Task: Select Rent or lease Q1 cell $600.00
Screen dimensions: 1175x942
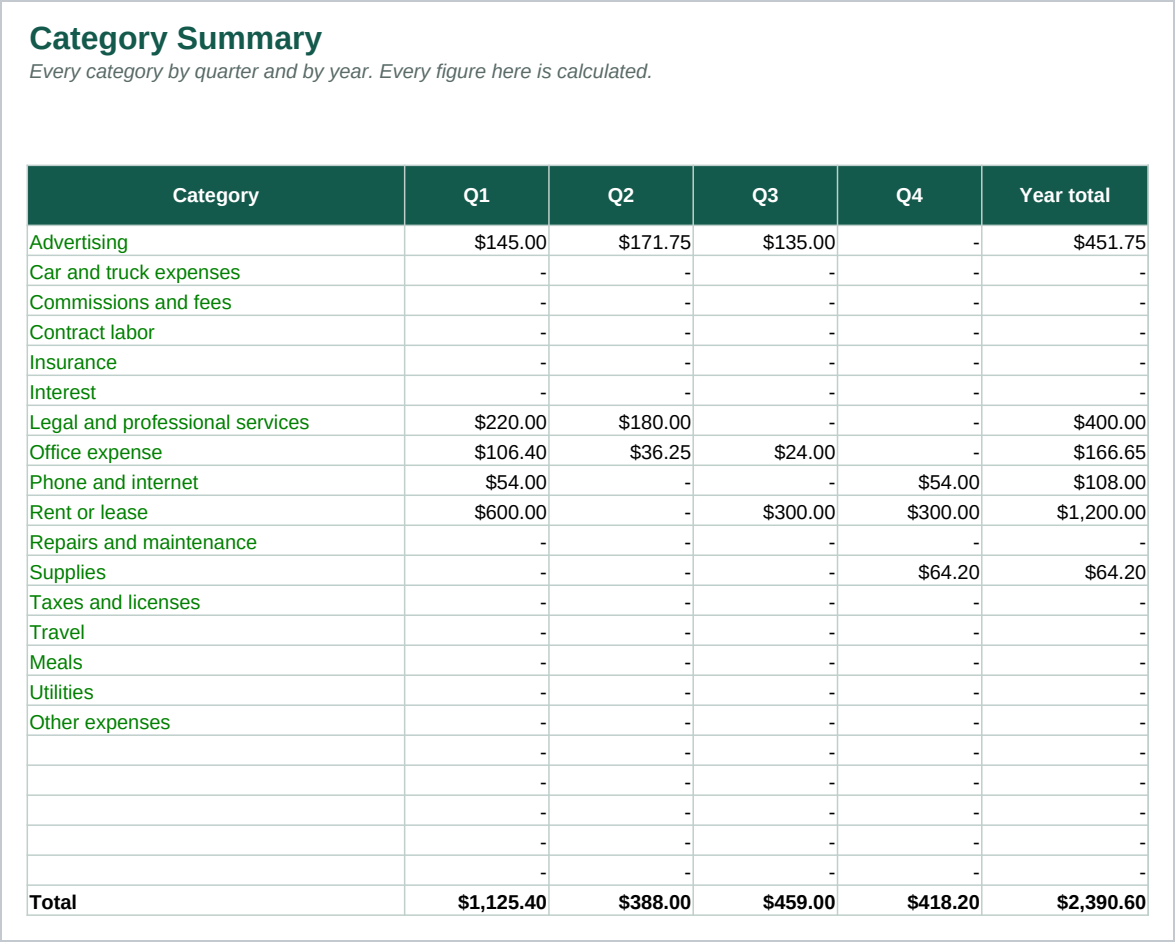Action: coord(477,511)
